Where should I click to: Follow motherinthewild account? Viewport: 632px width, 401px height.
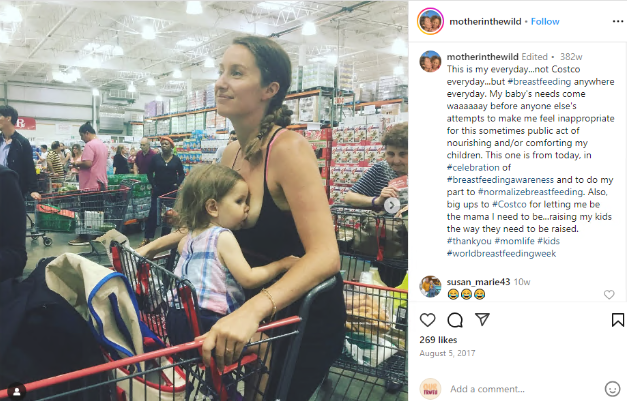point(545,21)
